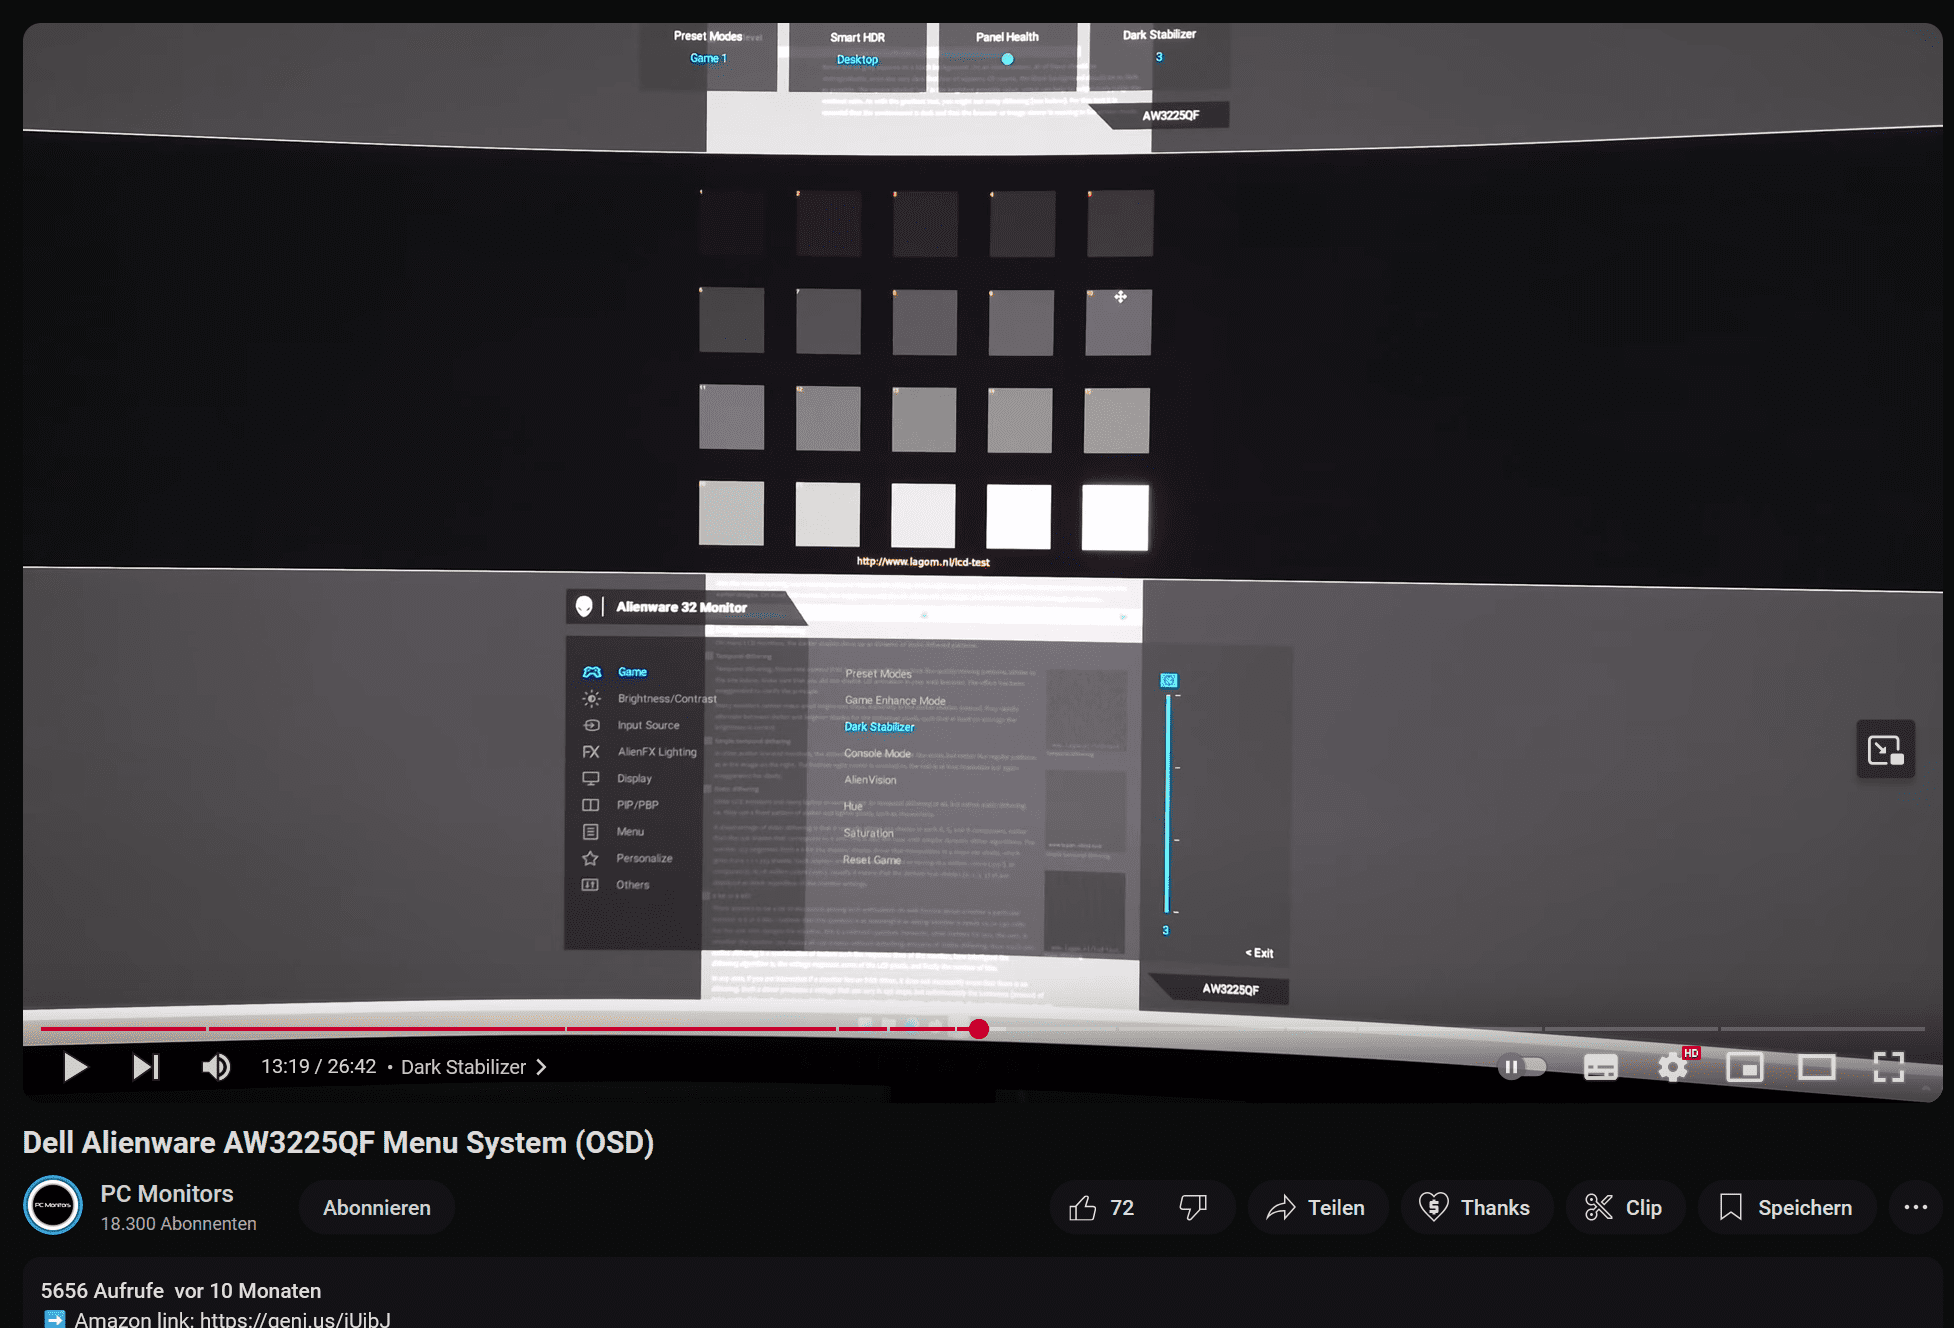Click the Exit label in the OSD
This screenshot has width=1954, height=1328.
[1259, 953]
